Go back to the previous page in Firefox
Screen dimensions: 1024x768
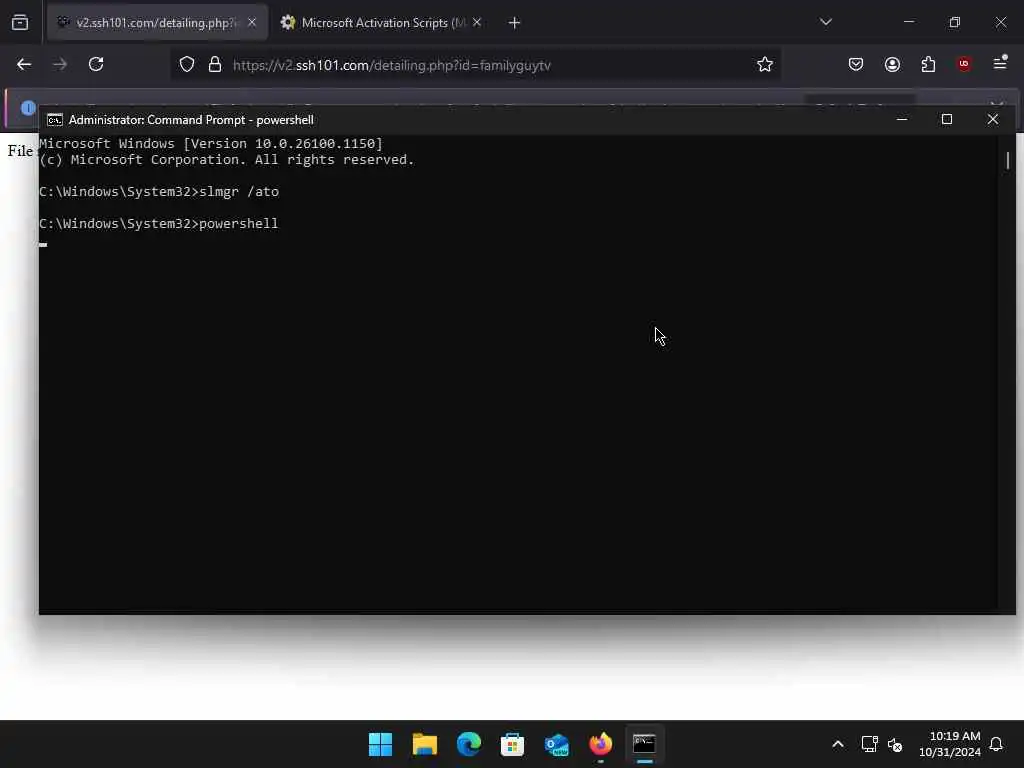[24, 64]
